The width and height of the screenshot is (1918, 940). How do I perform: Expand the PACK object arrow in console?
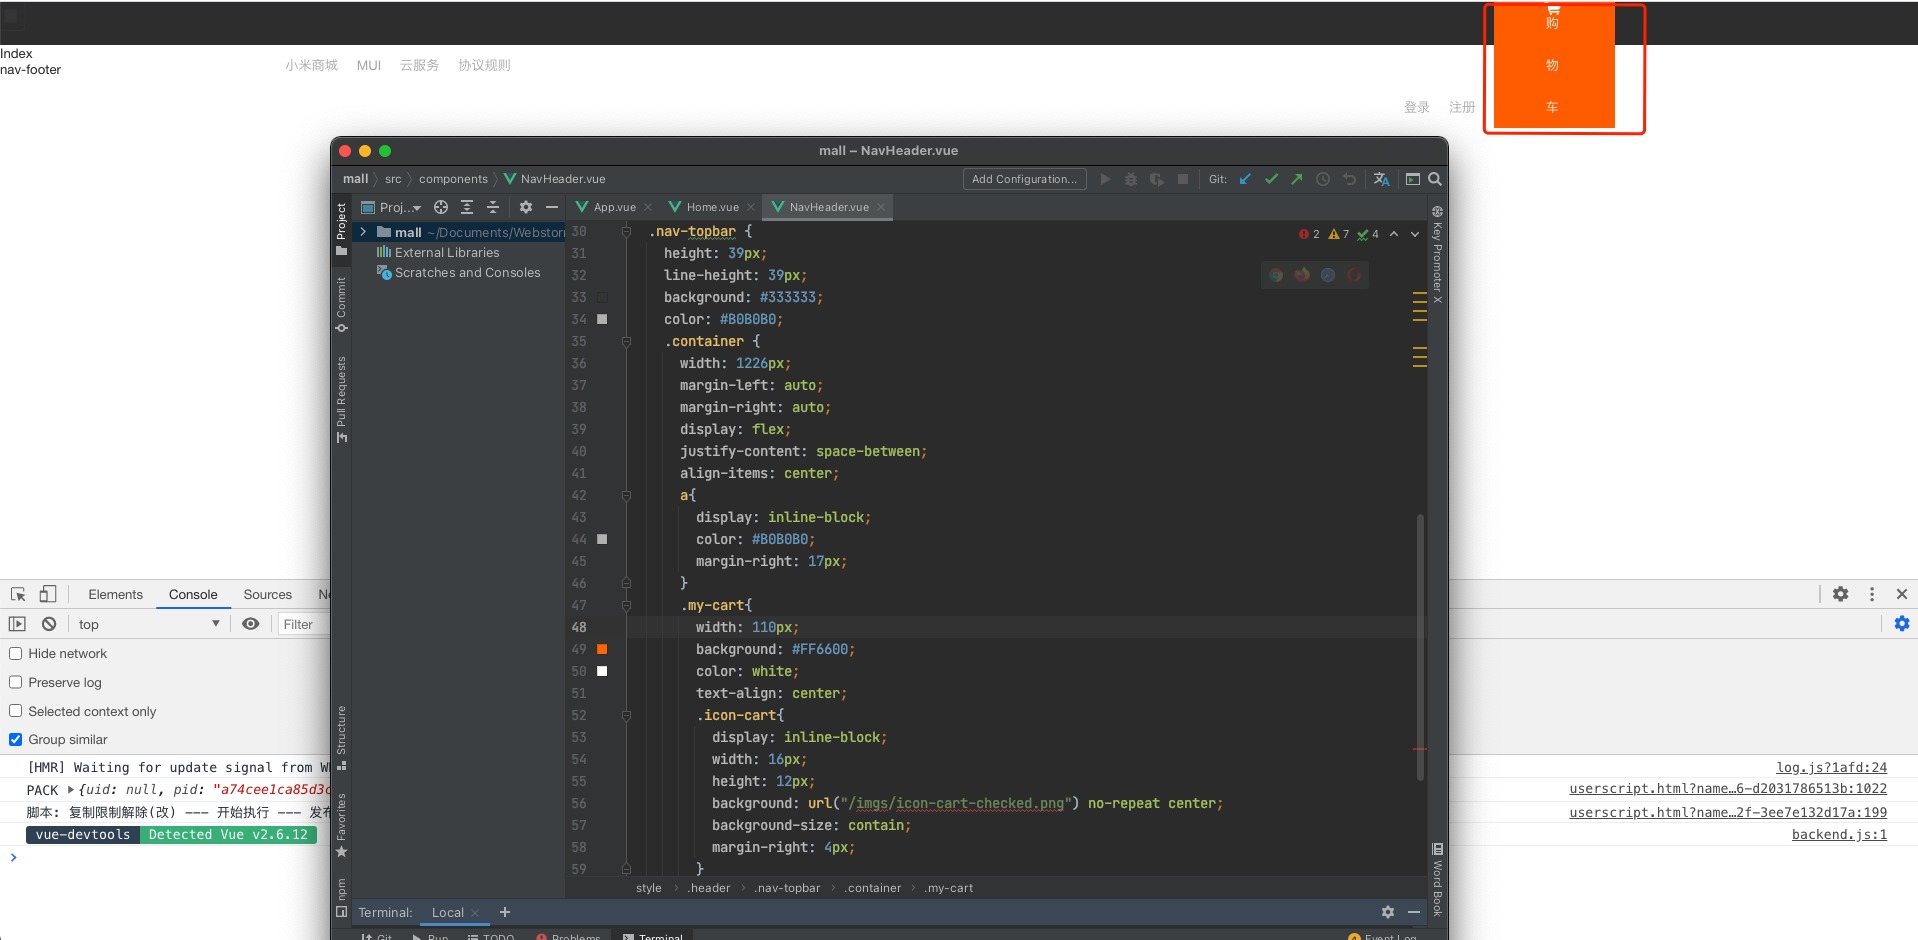click(71, 790)
